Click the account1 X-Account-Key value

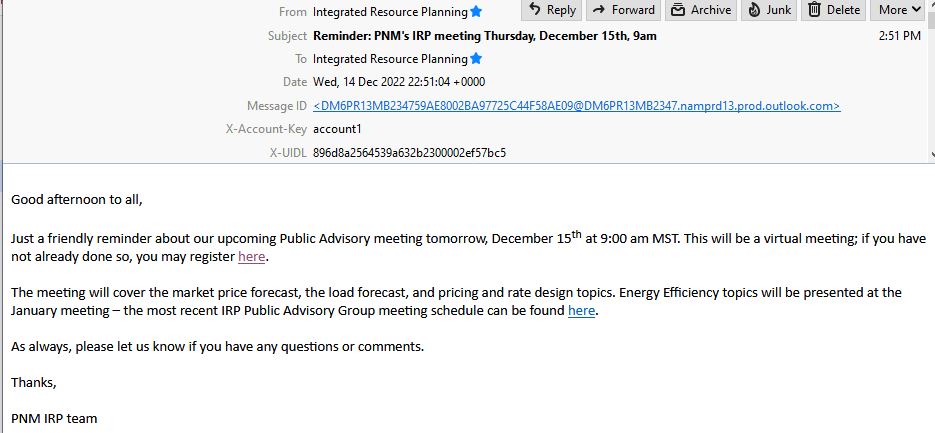(x=337, y=129)
